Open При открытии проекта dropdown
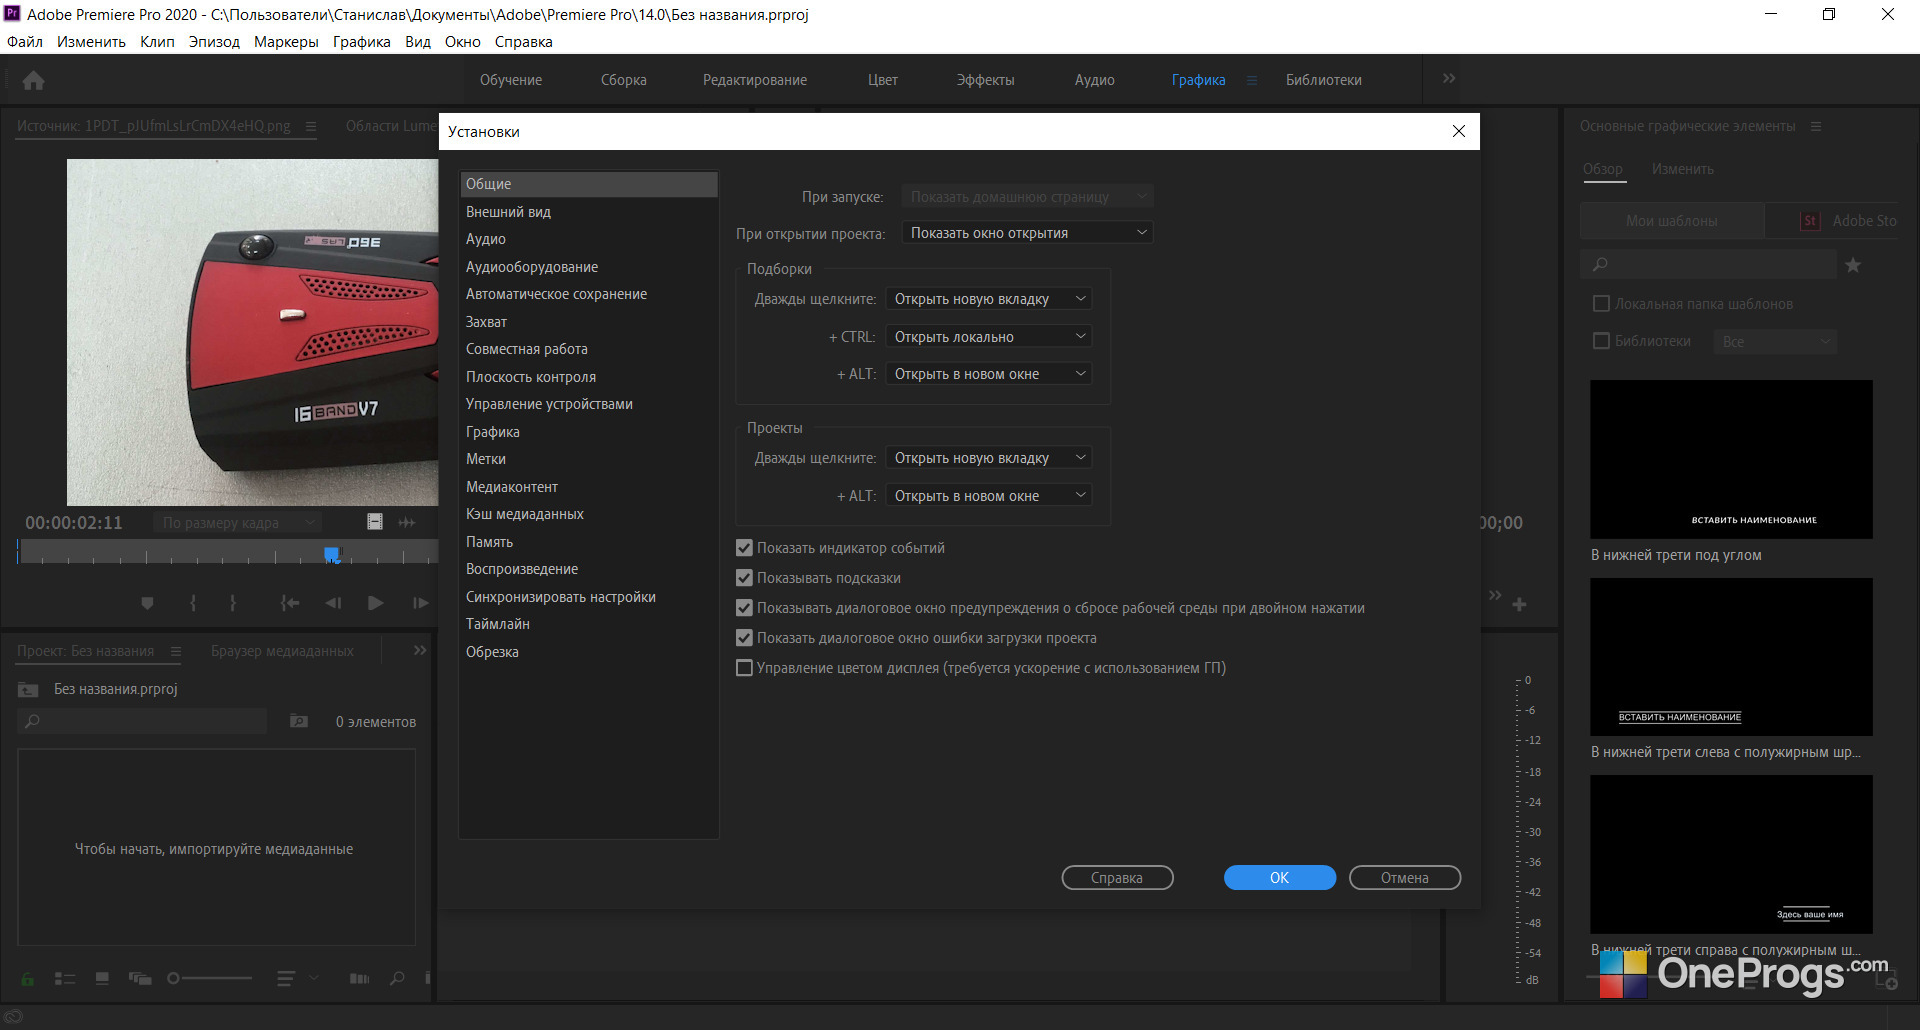The image size is (1920, 1030). tap(1027, 233)
